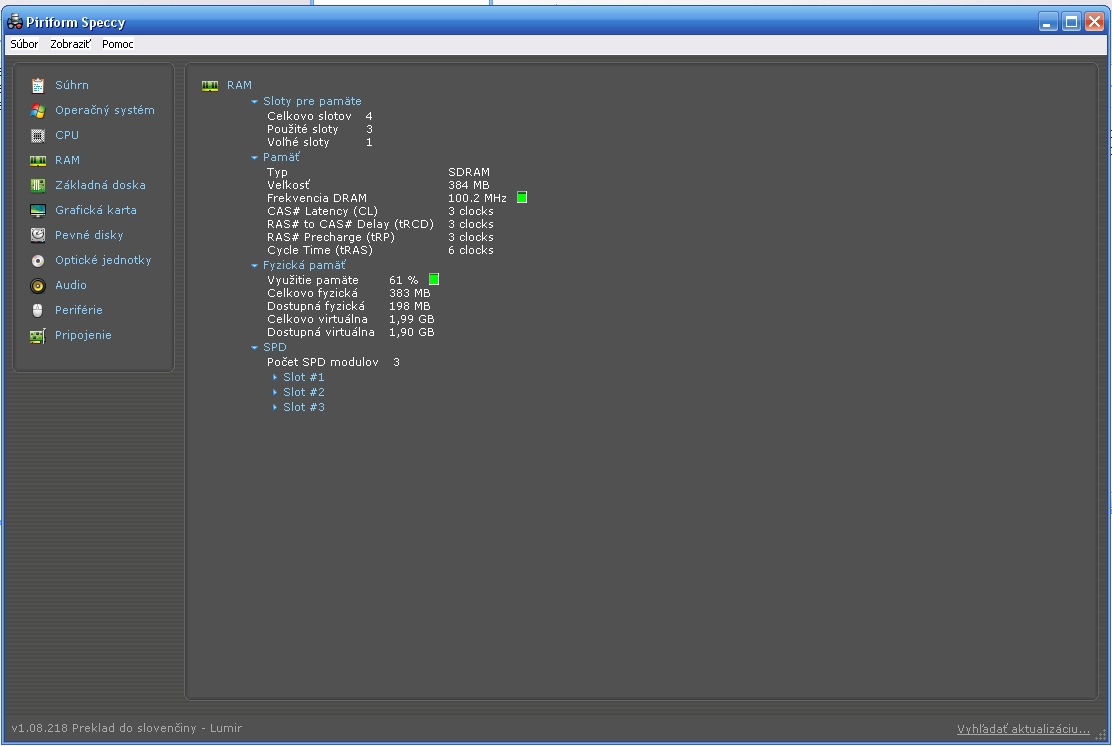
Task: Click green indicator beside Využitie pamäte
Action: (434, 279)
